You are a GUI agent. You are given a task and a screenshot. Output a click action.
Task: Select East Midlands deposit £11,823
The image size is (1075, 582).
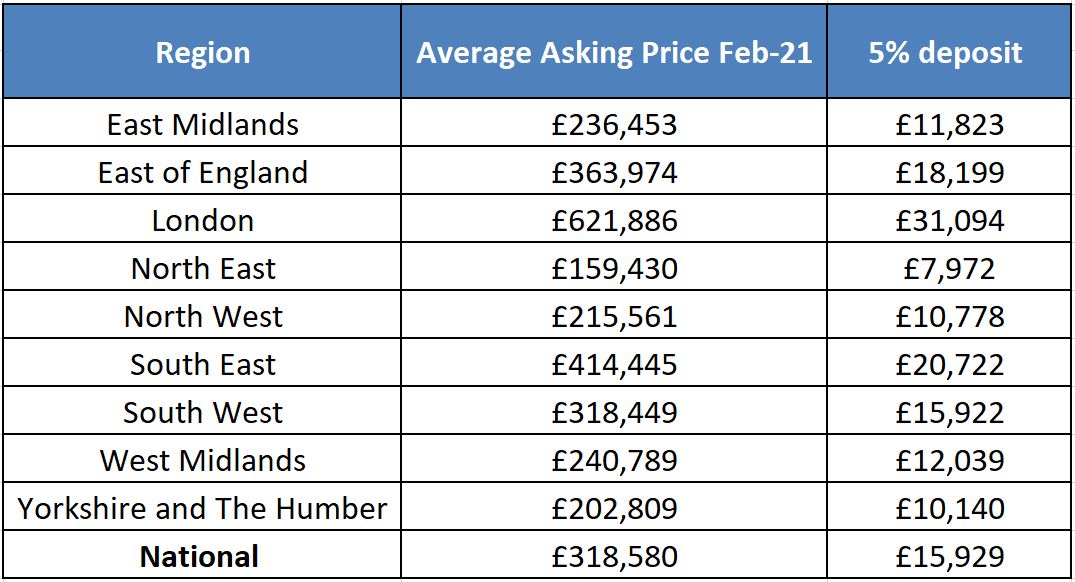tap(950, 125)
